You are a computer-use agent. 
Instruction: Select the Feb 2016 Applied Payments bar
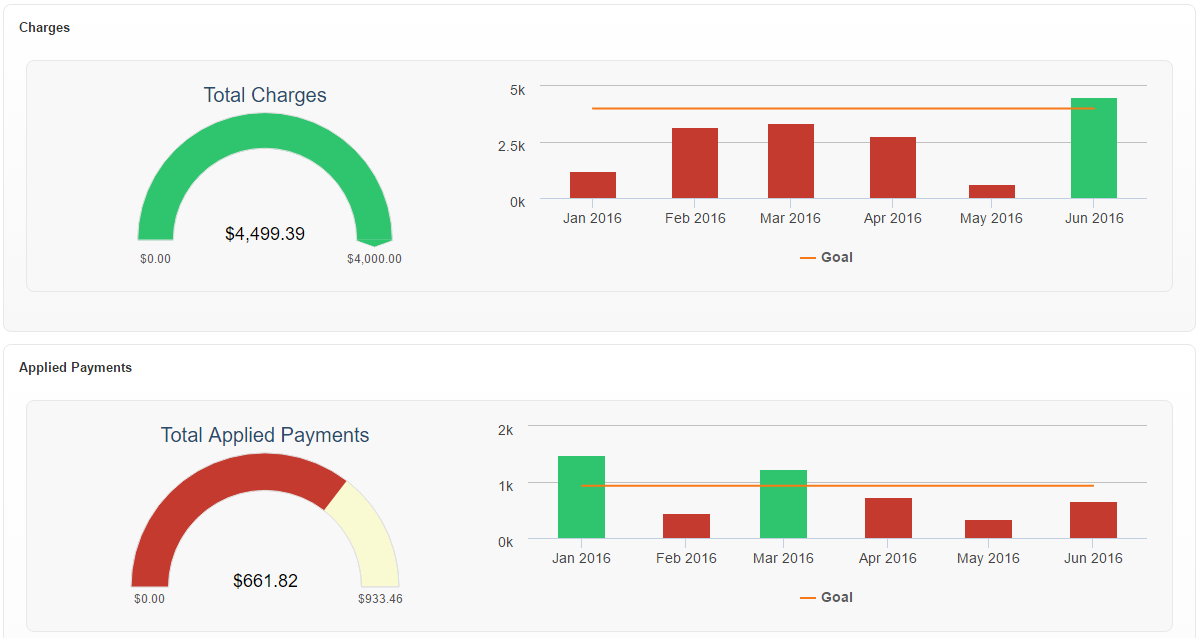(686, 526)
